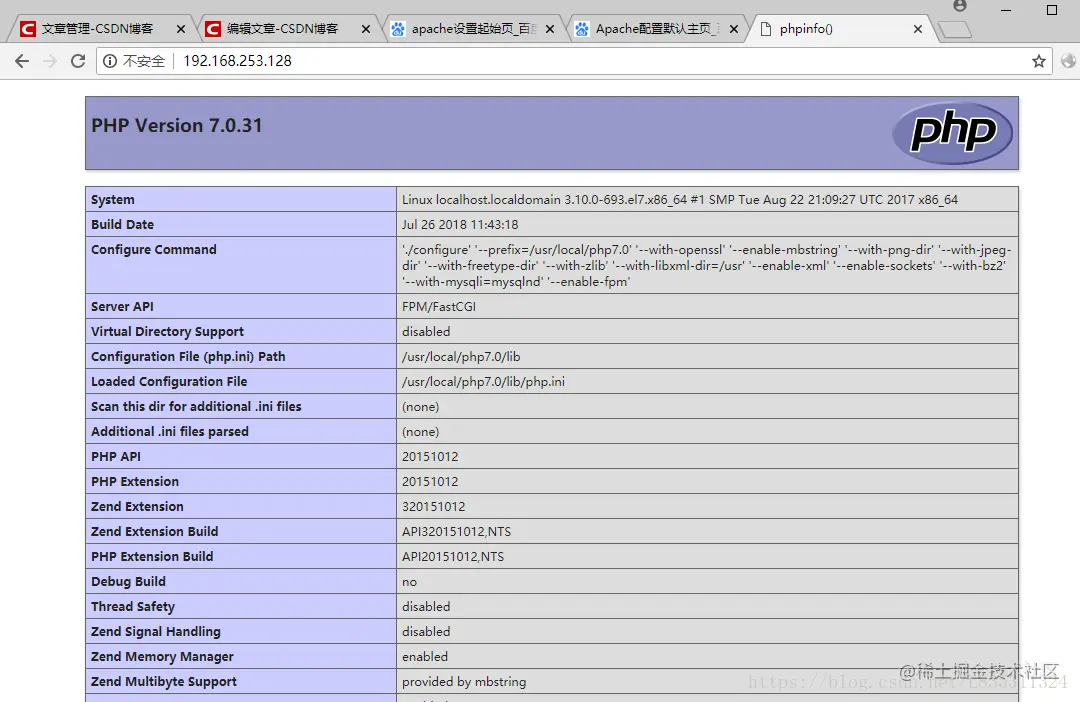This screenshot has height=702, width=1080.
Task: Click the extension globe icon beside address bar
Action: (x=1068, y=61)
